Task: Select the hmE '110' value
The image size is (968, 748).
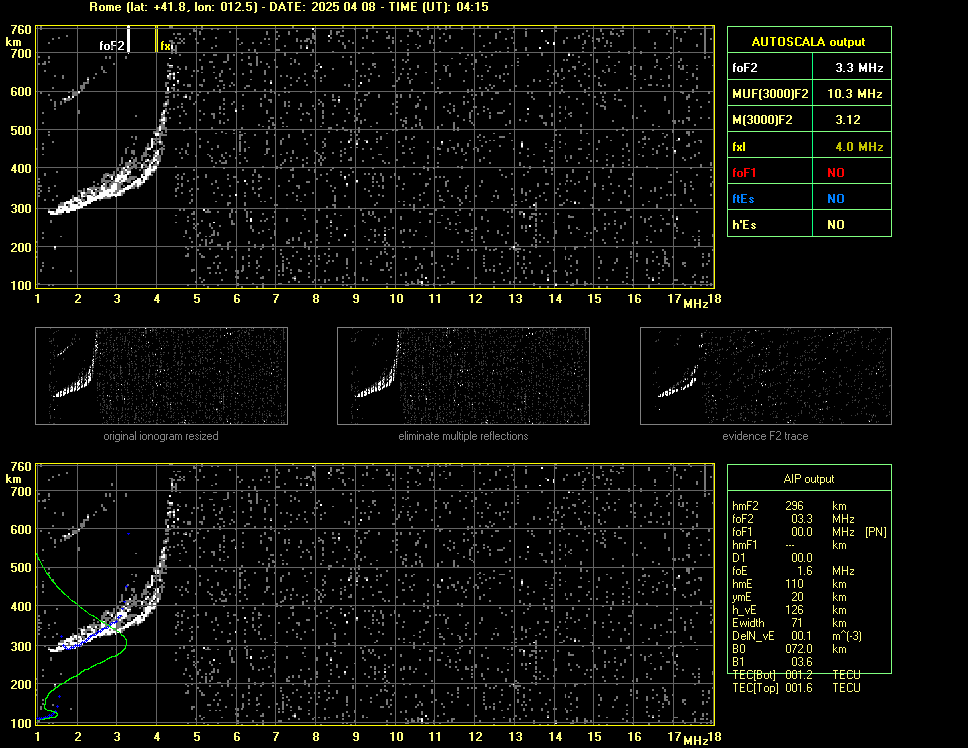Action: [794, 584]
